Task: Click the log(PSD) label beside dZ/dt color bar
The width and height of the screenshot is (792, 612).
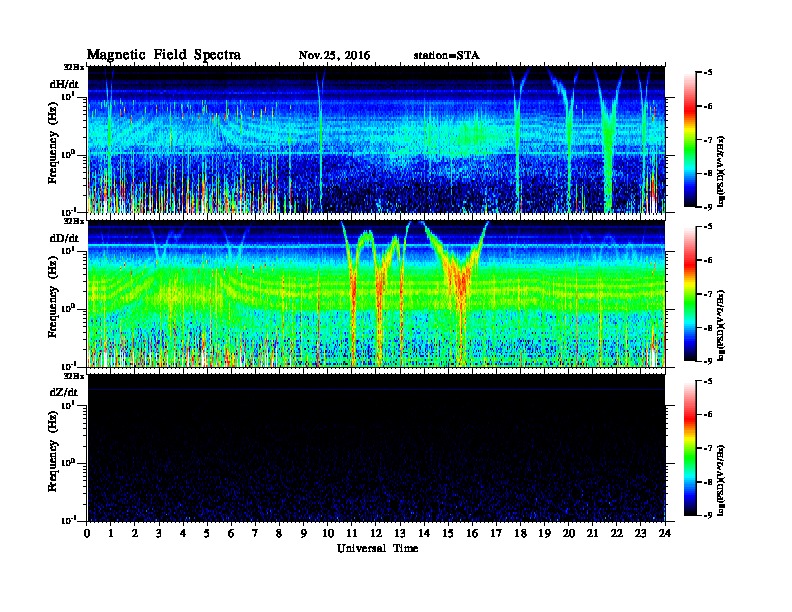Action: (721, 480)
